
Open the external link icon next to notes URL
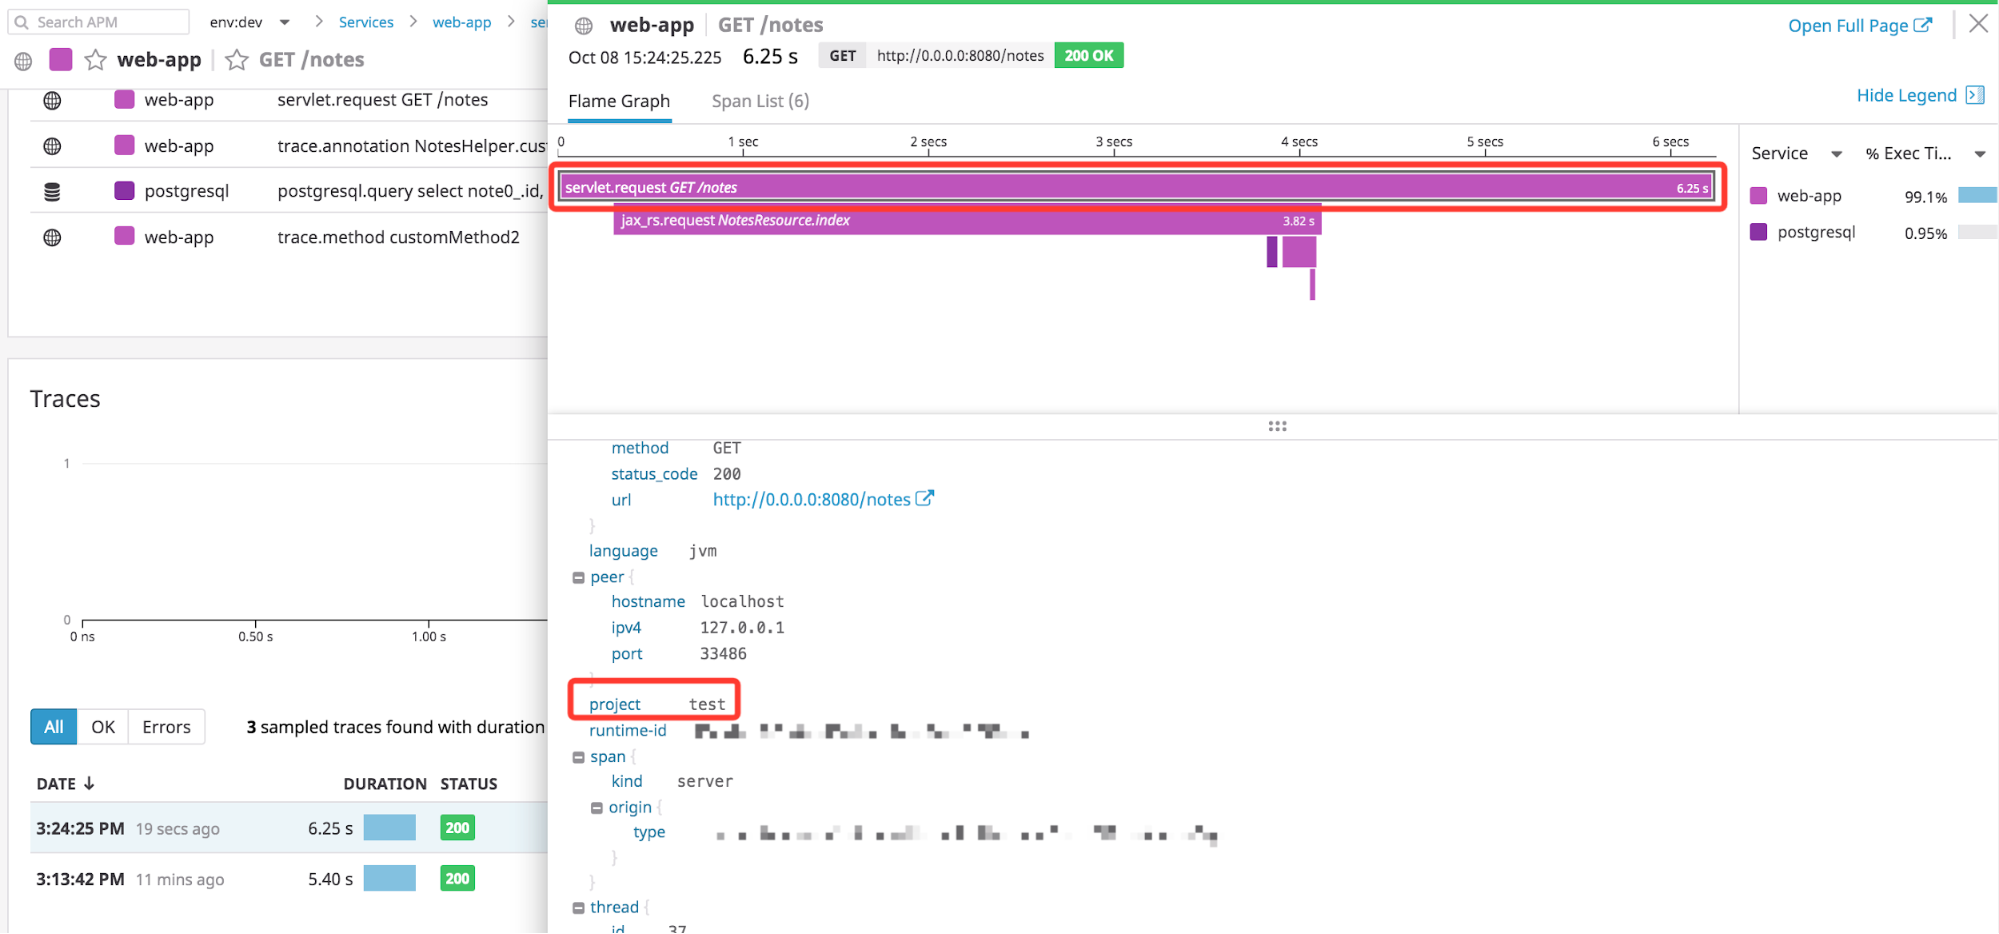click(x=926, y=498)
